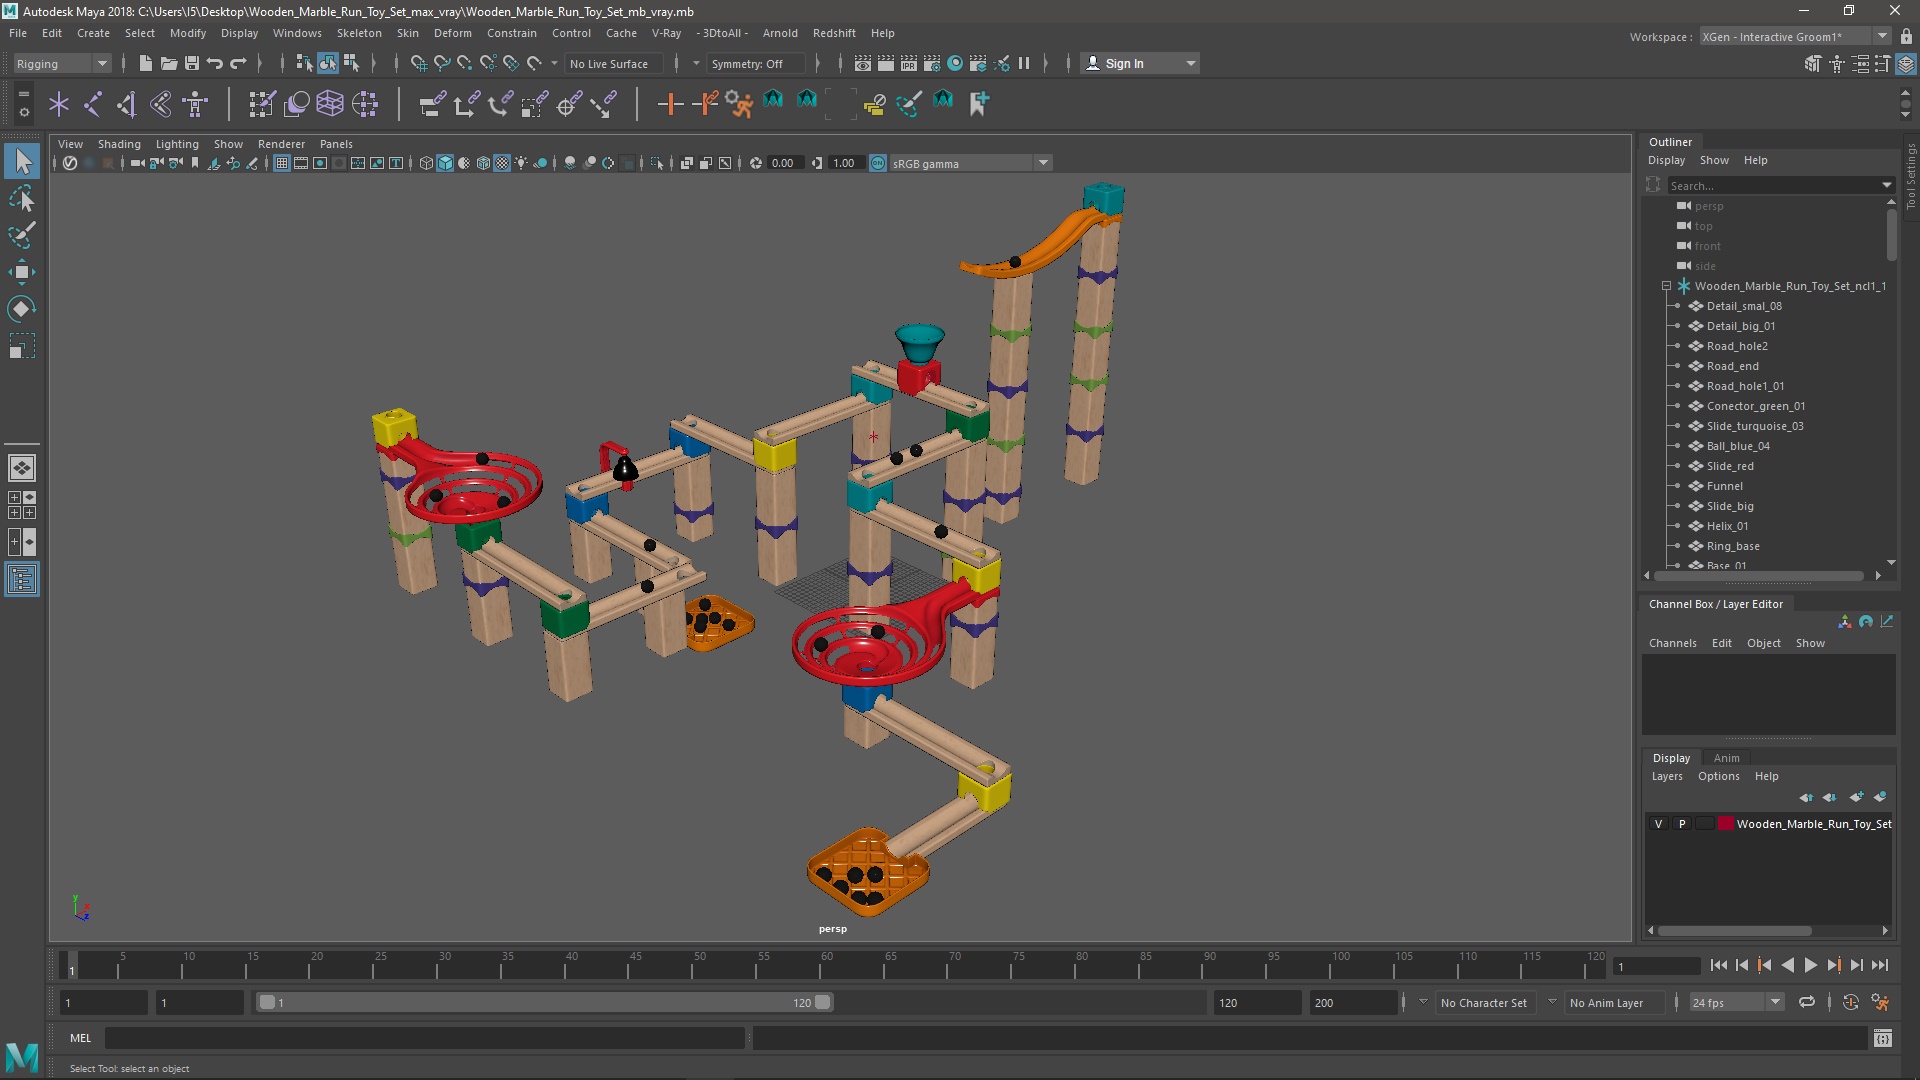Open the Workspace XGen dropdown
This screenshot has width=1920, height=1080.
click(x=1795, y=36)
